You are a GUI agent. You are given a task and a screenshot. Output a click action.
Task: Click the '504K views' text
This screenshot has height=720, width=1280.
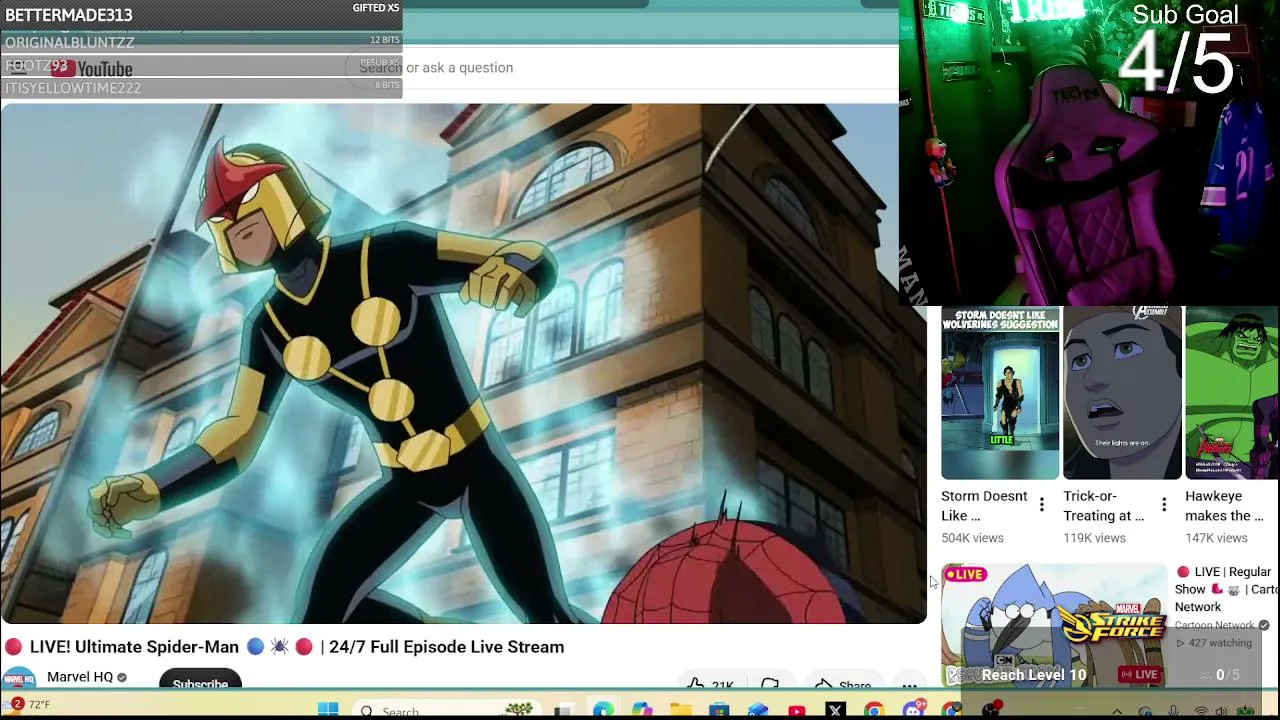[x=972, y=538]
